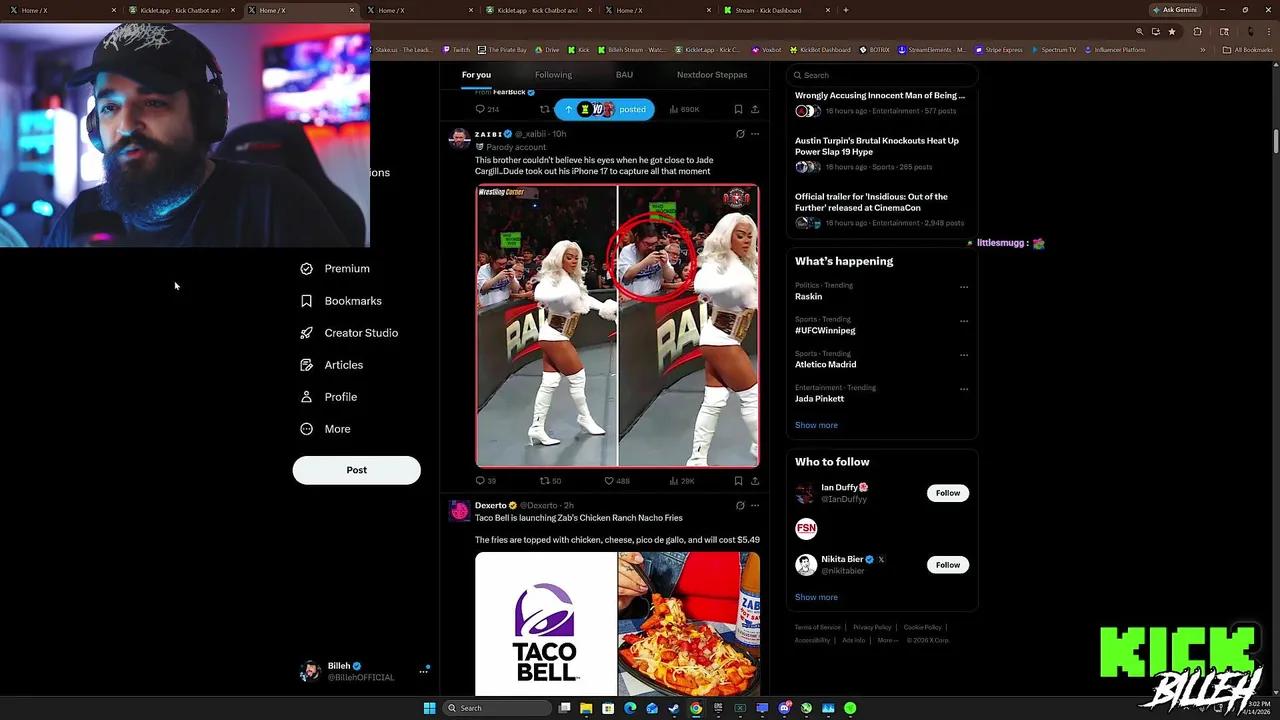Switch to the Following tab

coord(553,75)
